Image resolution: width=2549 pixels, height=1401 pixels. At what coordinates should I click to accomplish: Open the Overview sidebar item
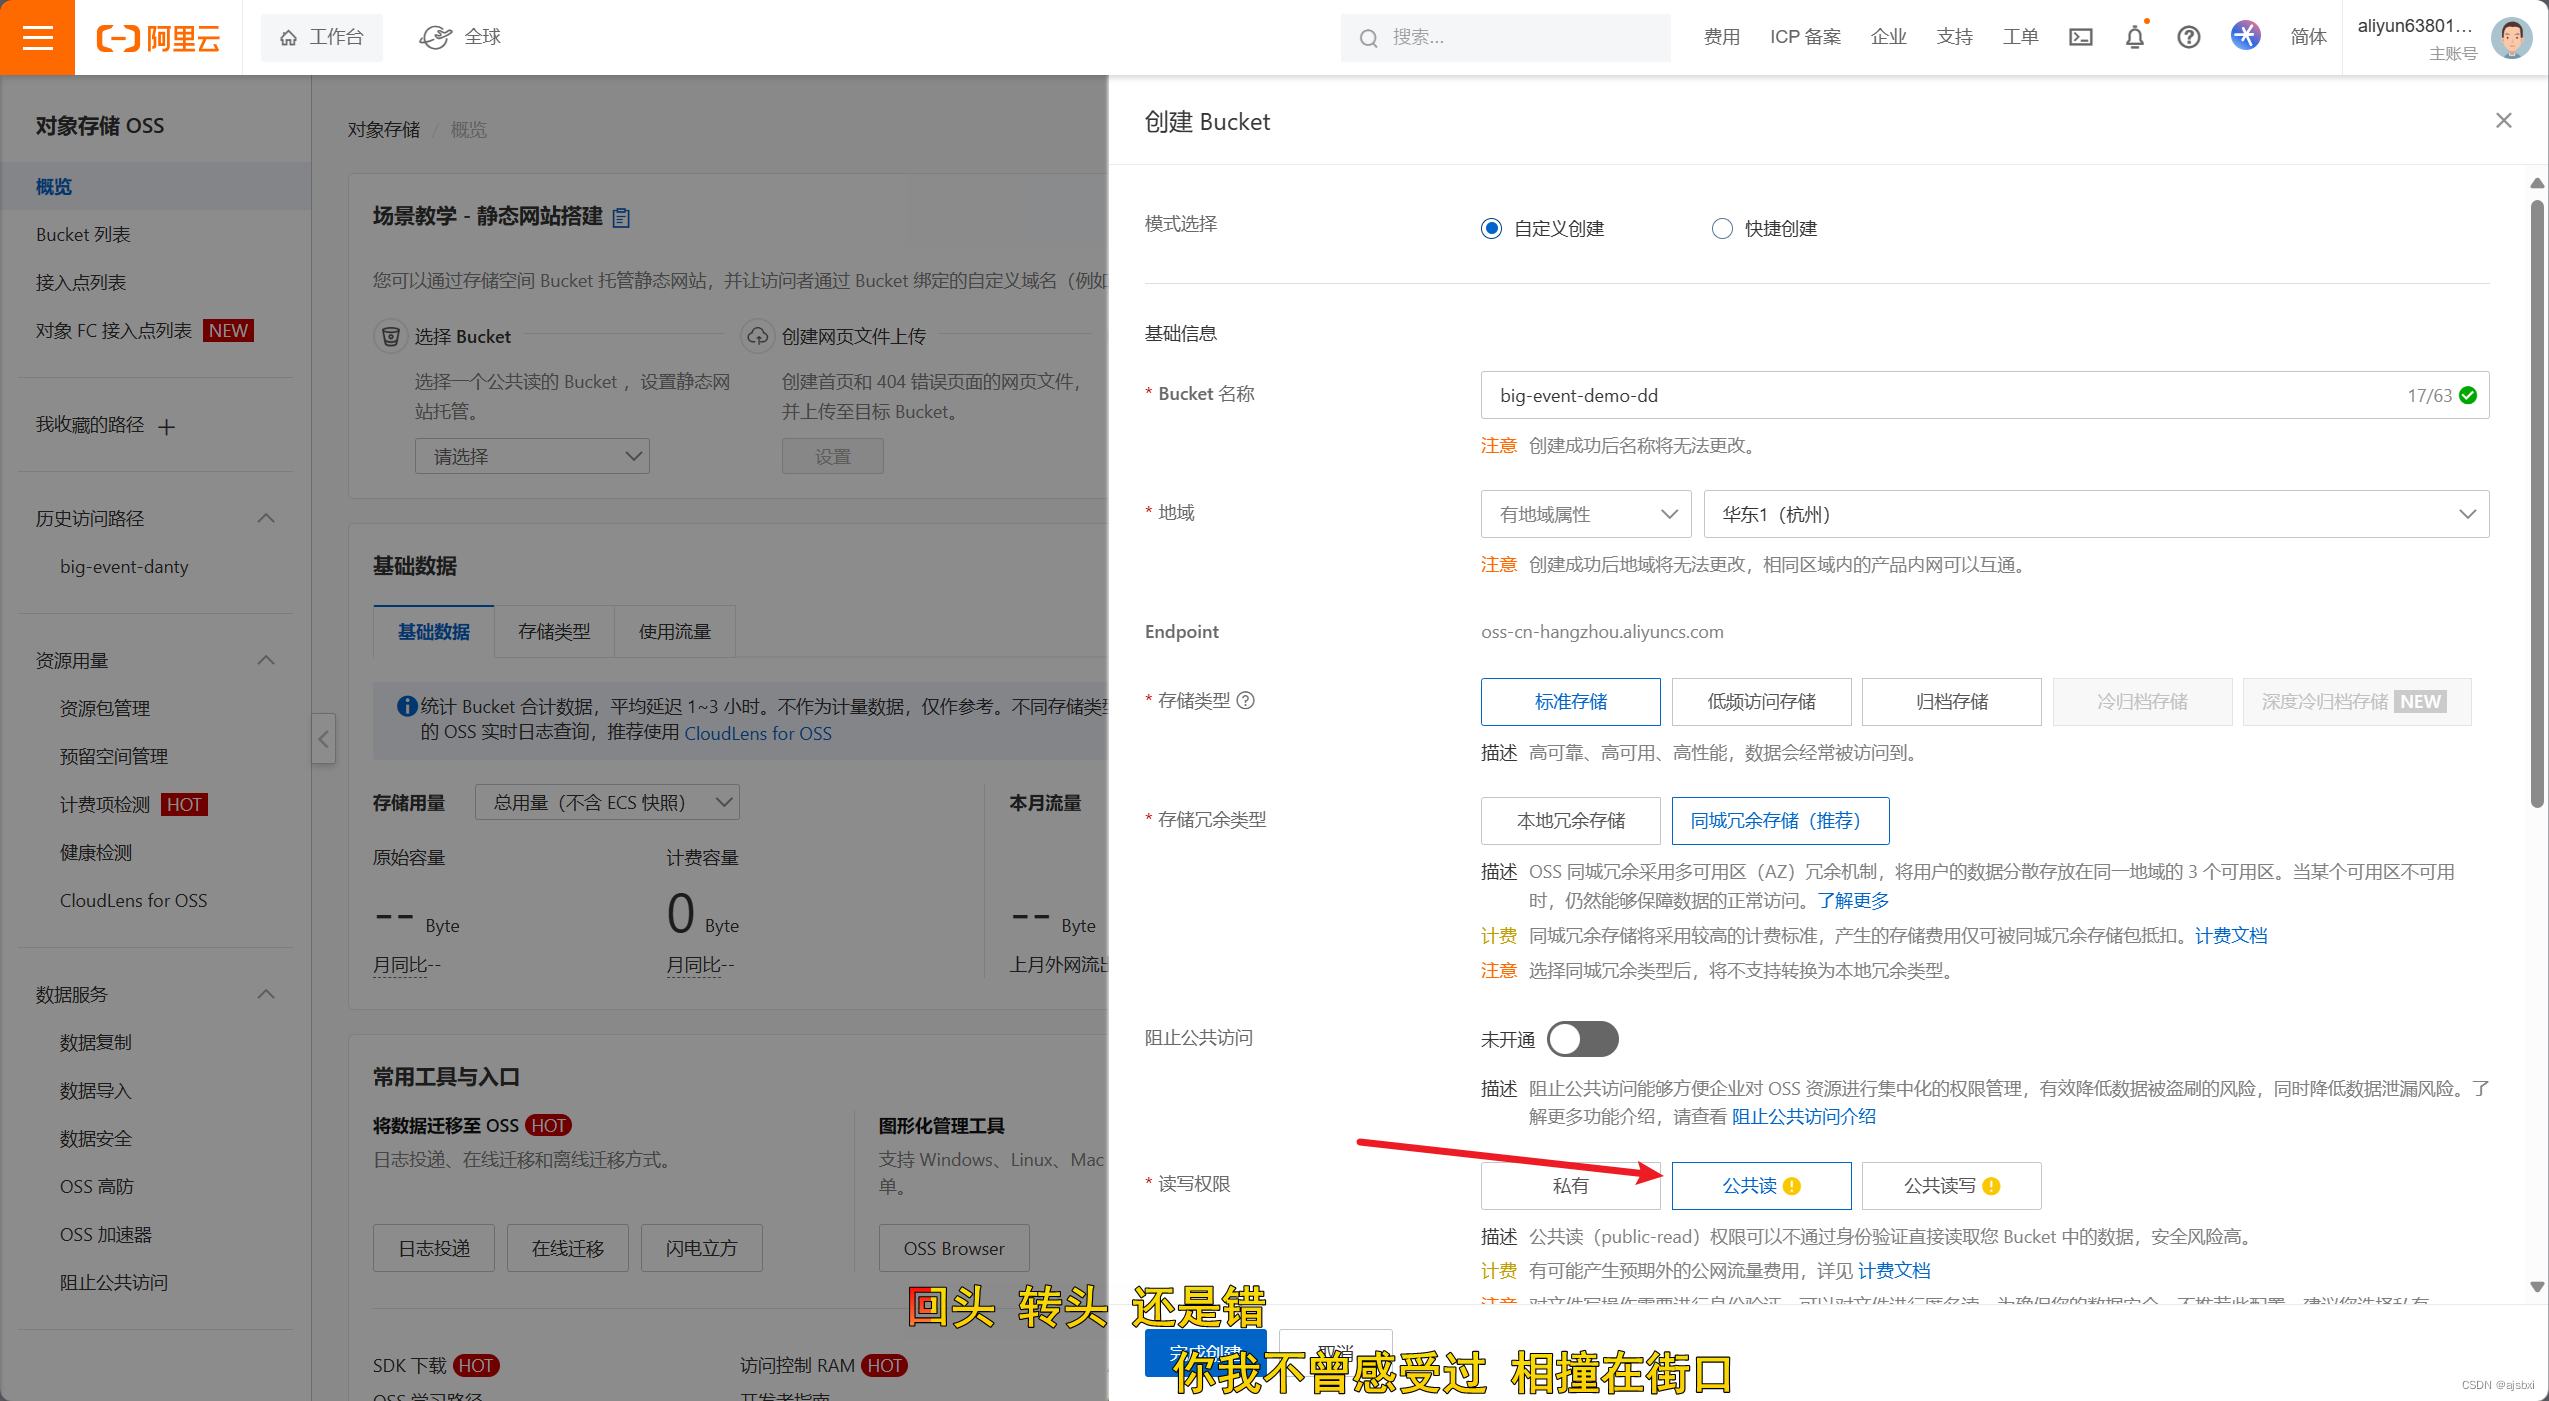(155, 187)
